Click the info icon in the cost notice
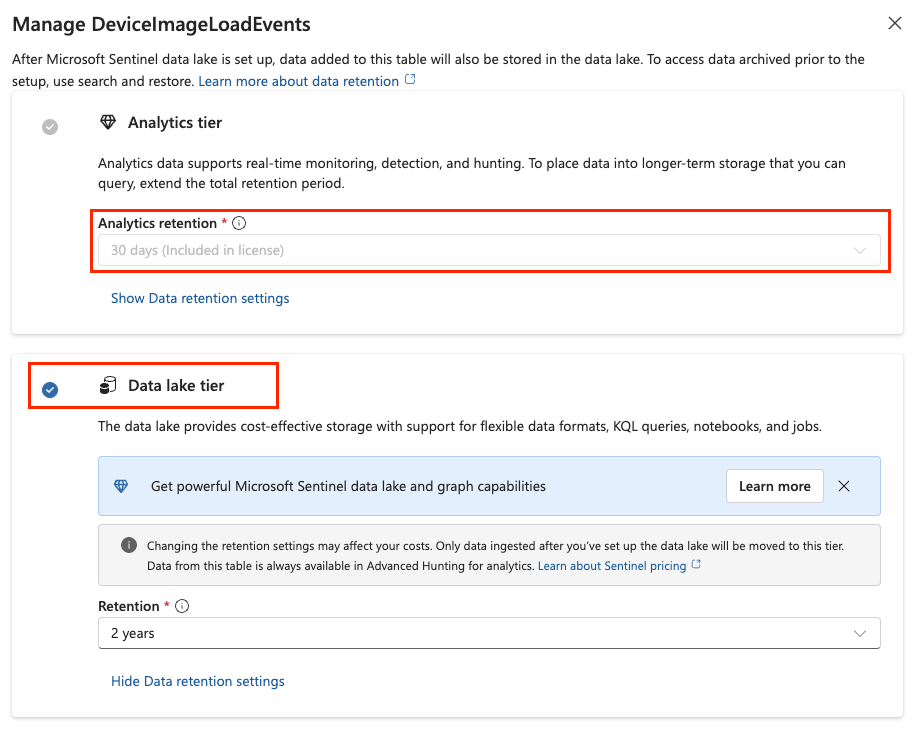Screen dimensions: 920x745 point(128,545)
